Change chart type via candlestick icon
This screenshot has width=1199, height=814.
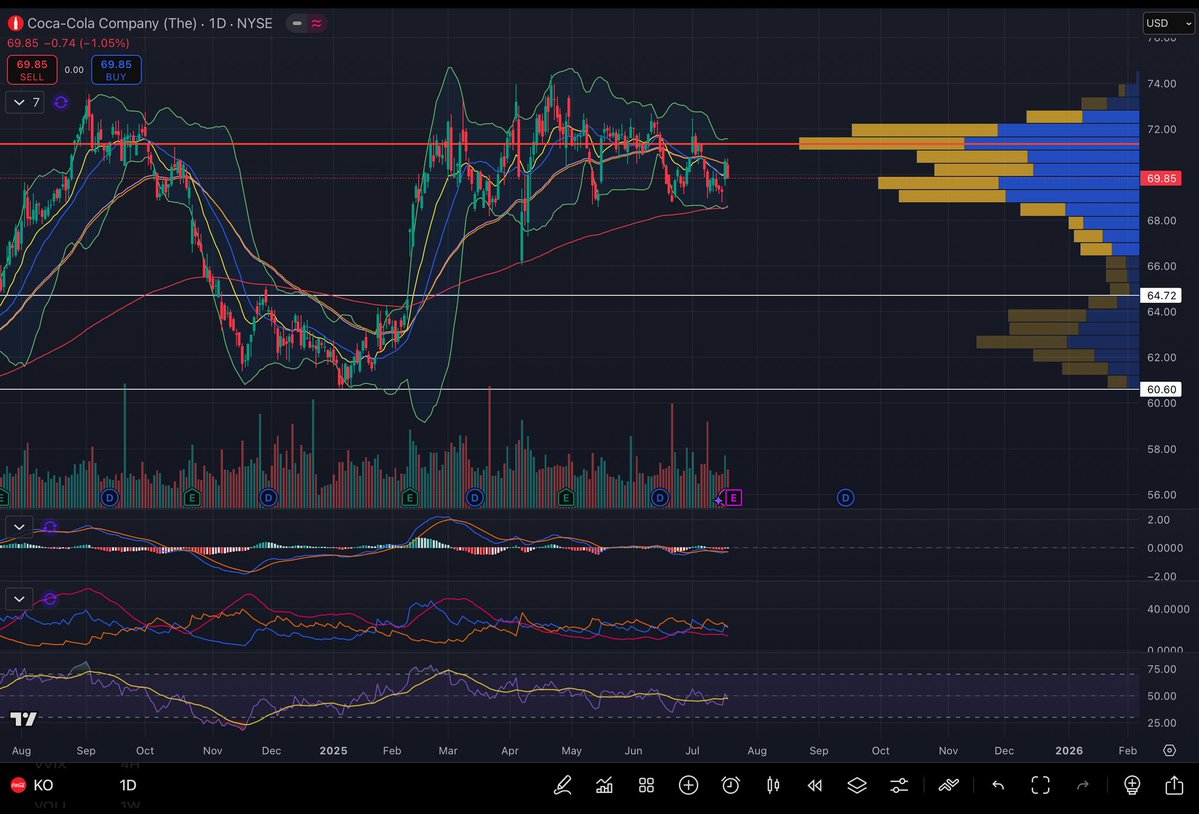773,785
